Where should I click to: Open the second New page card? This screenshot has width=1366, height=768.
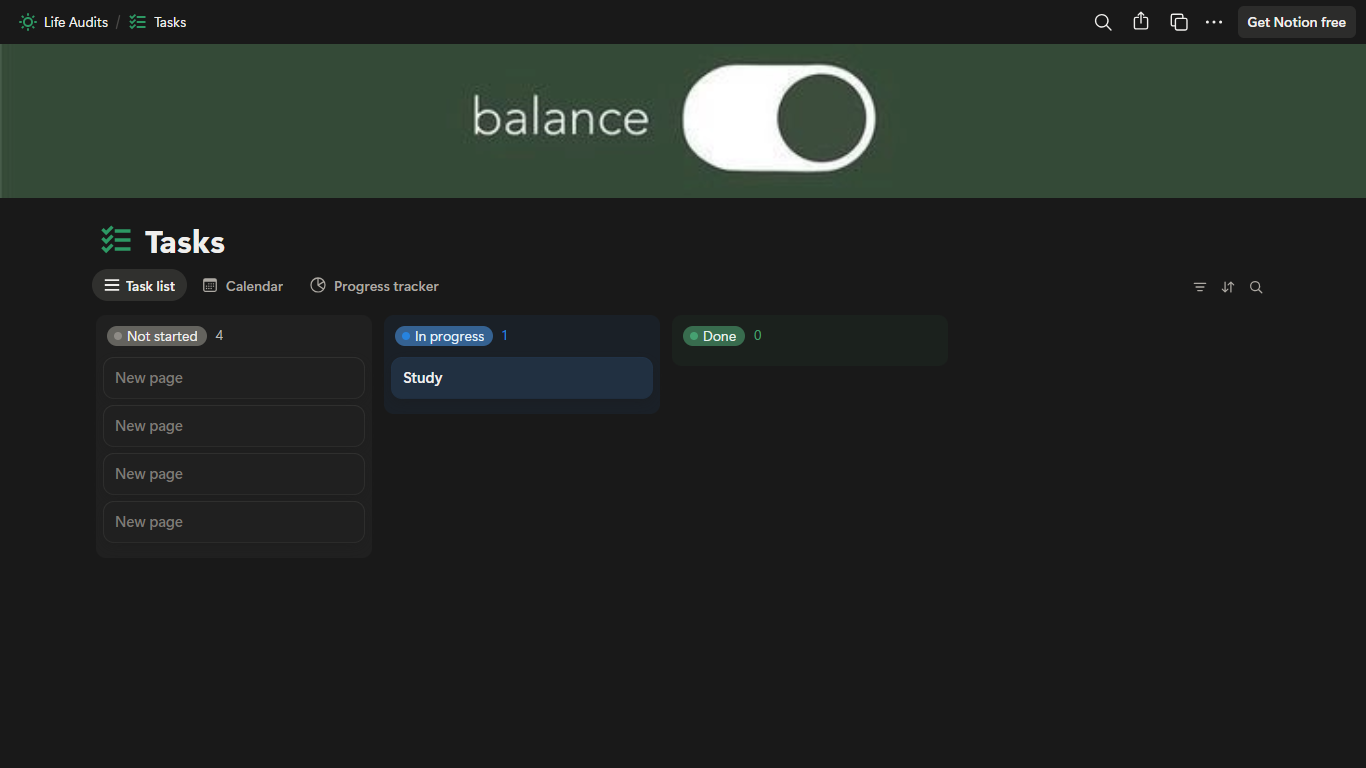234,426
